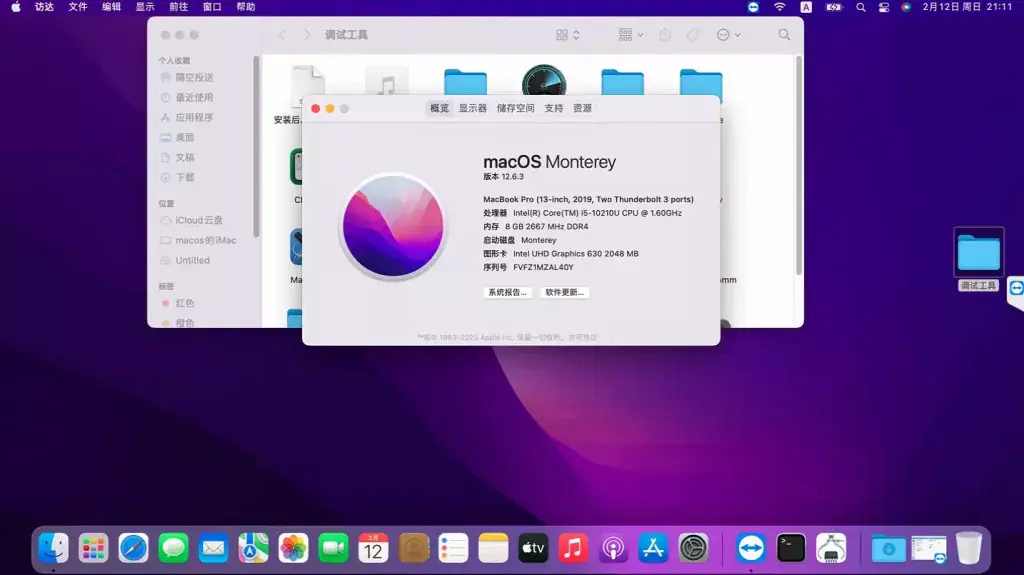1024x575 pixels.
Task: Click the Wi-Fi status icon
Action: click(780, 7)
